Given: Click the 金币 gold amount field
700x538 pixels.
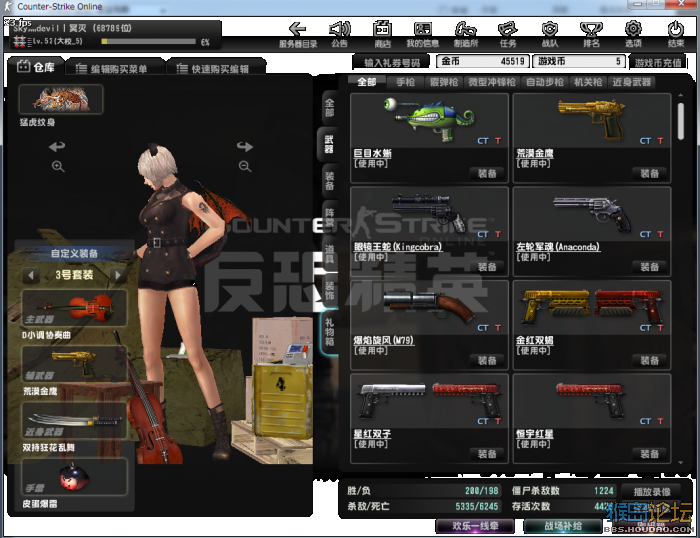Looking at the screenshot, I should (483, 61).
